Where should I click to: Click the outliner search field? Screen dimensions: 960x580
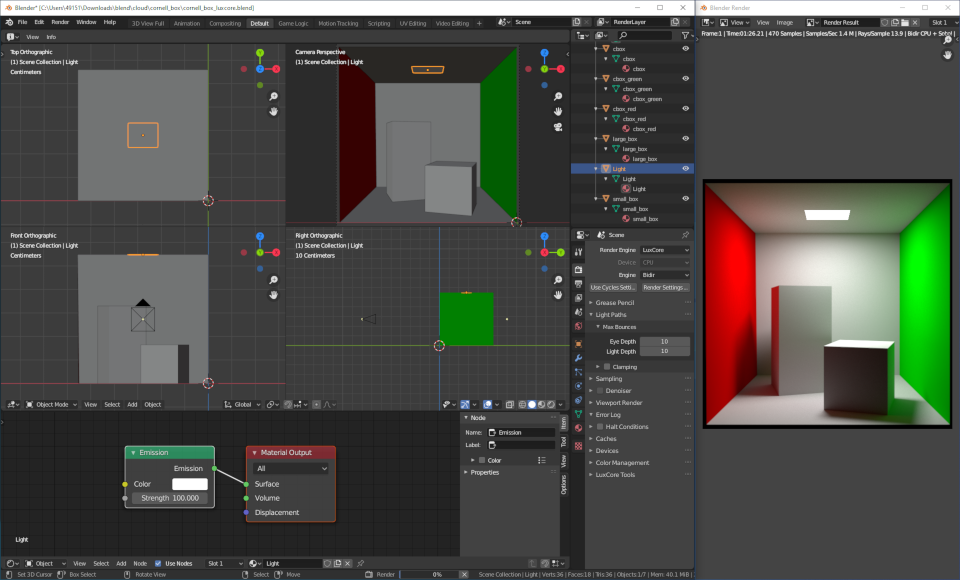coord(645,36)
